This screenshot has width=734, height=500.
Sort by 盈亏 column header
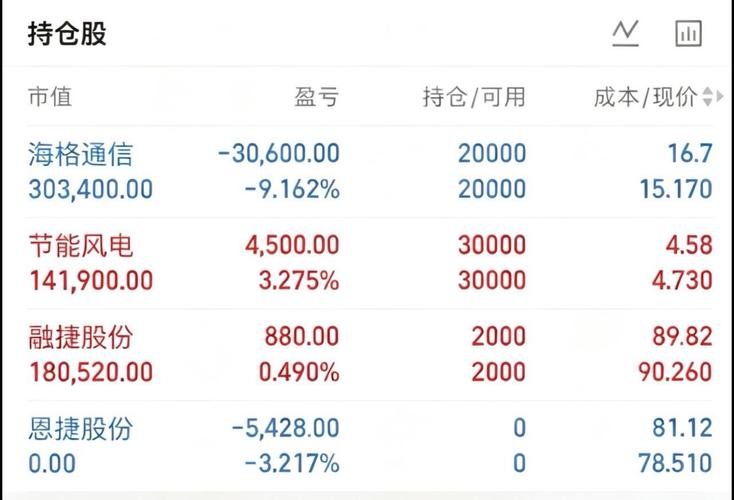click(316, 97)
